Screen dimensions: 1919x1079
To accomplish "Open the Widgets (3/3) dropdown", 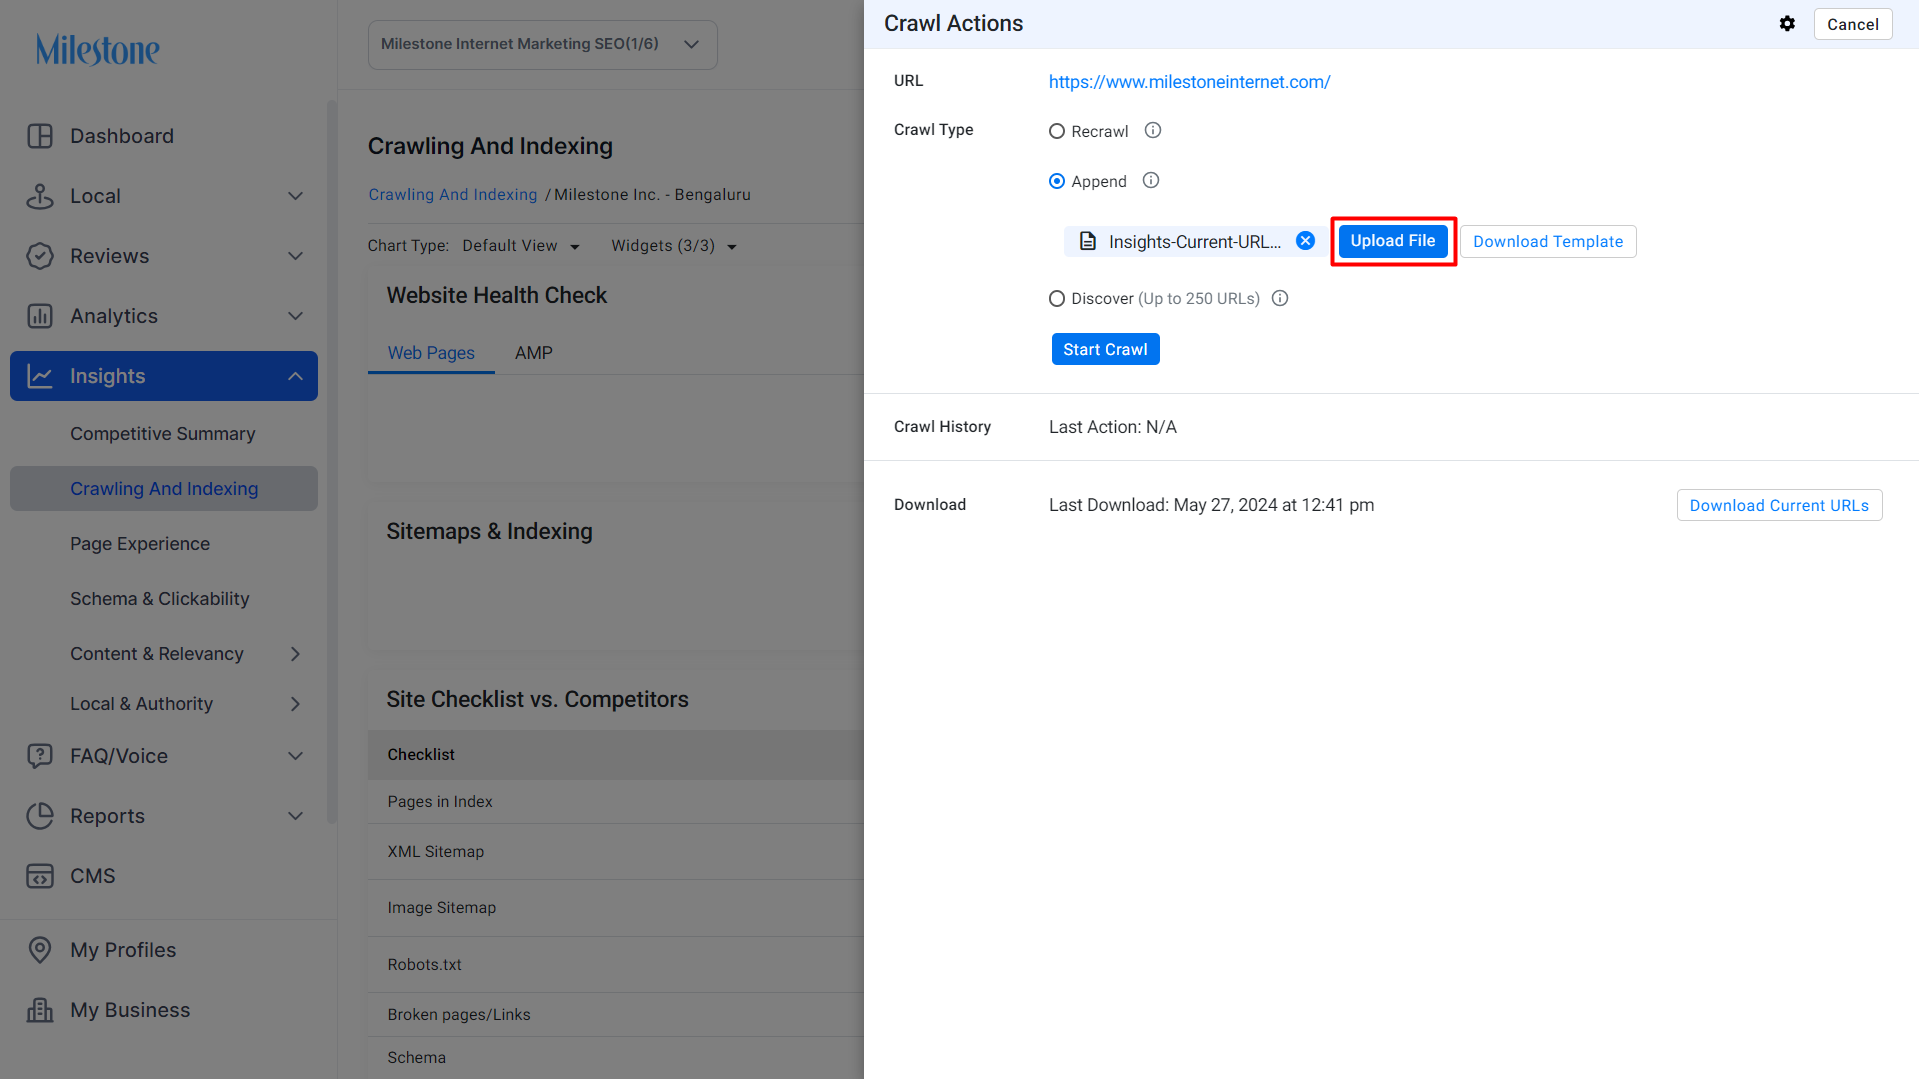I will (x=674, y=246).
